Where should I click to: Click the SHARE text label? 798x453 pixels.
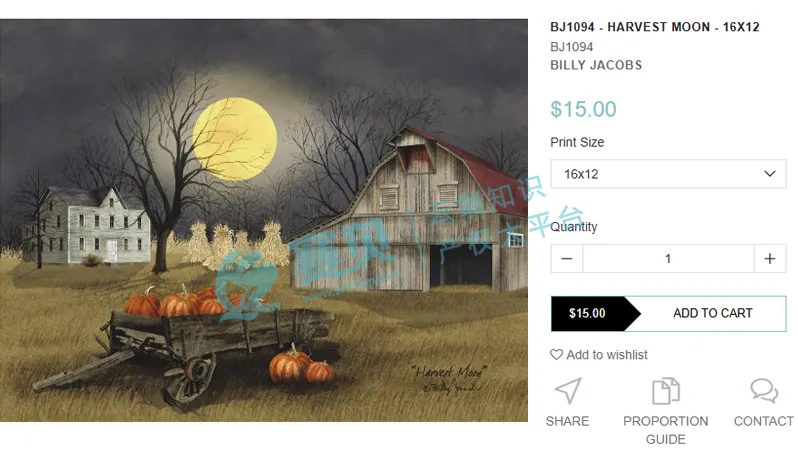(x=567, y=421)
